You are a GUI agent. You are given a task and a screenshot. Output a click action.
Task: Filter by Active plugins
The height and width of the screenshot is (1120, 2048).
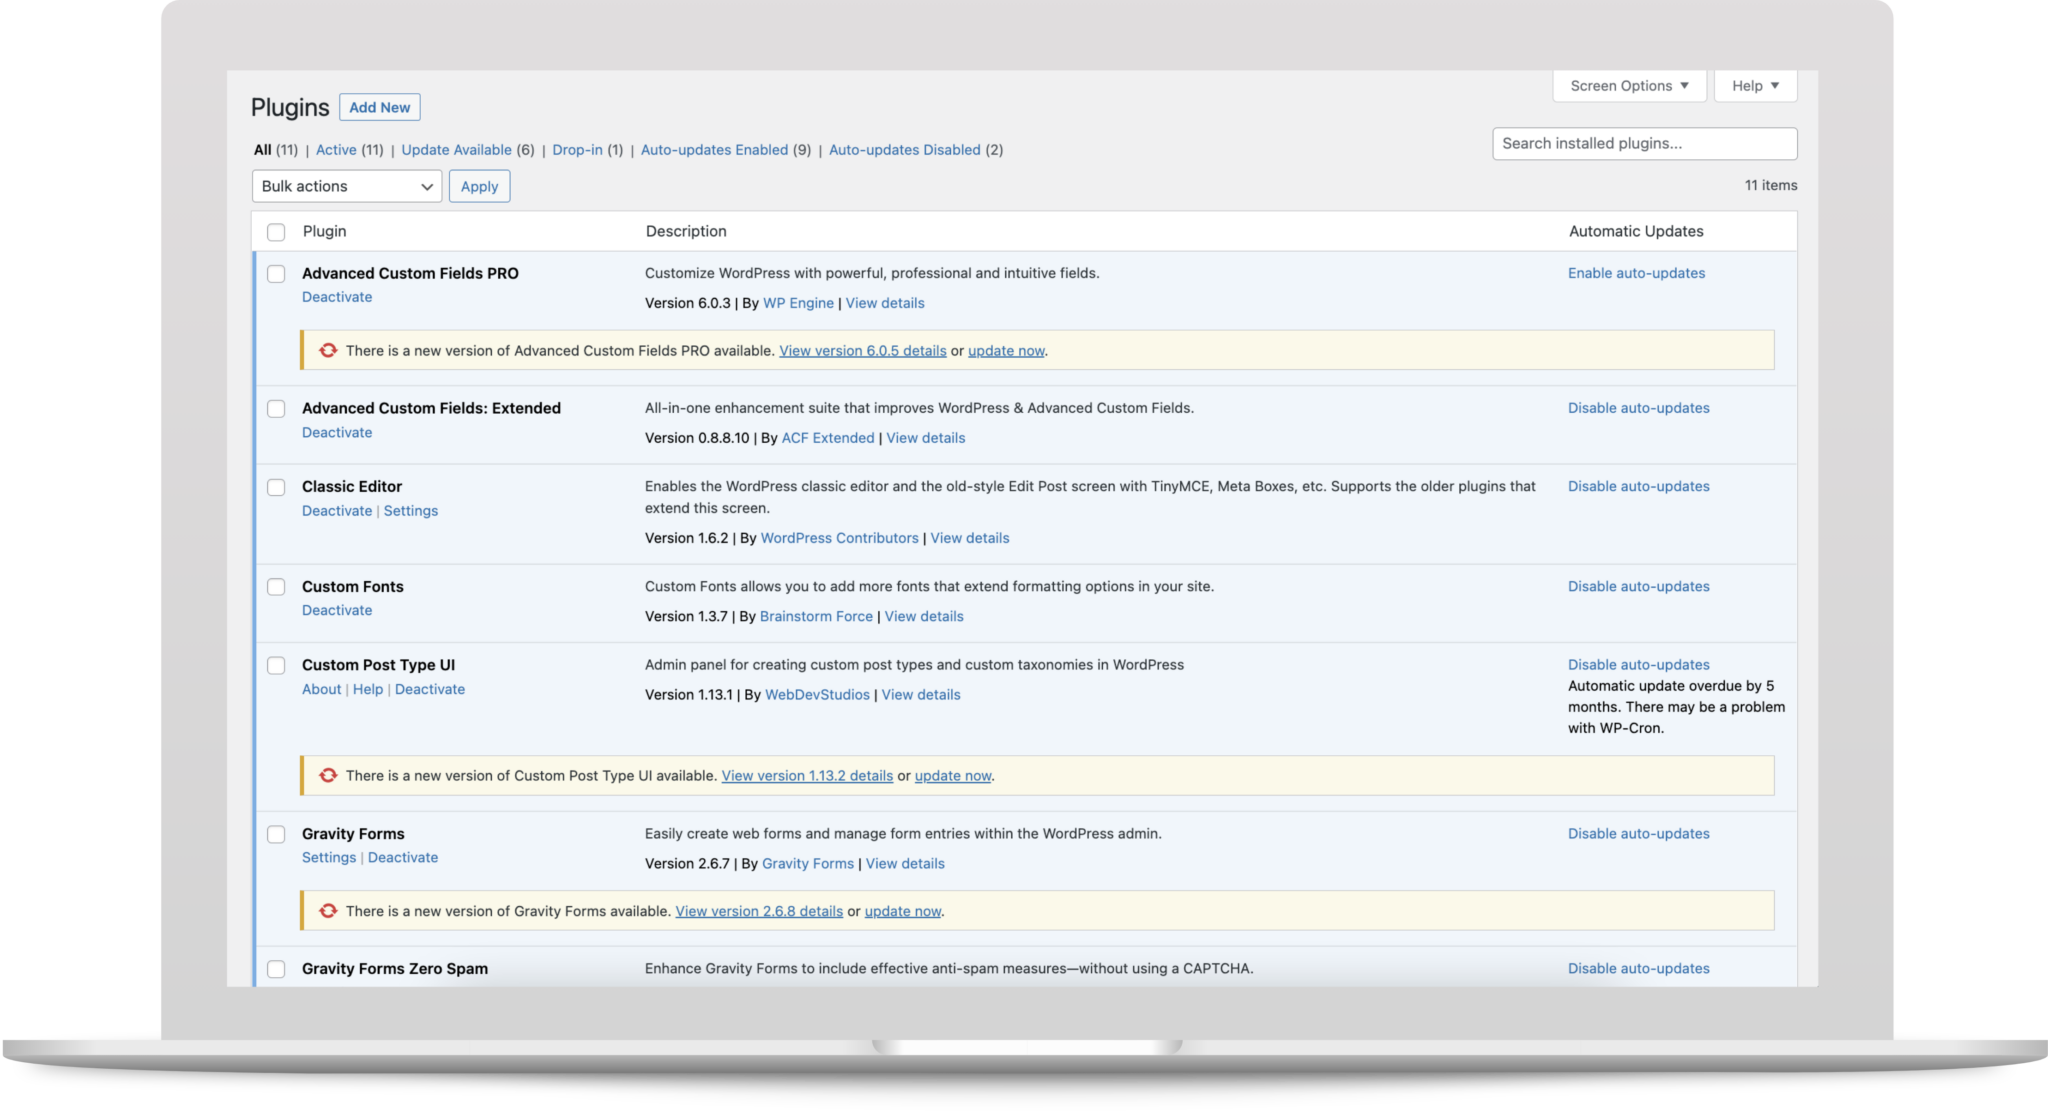click(336, 150)
